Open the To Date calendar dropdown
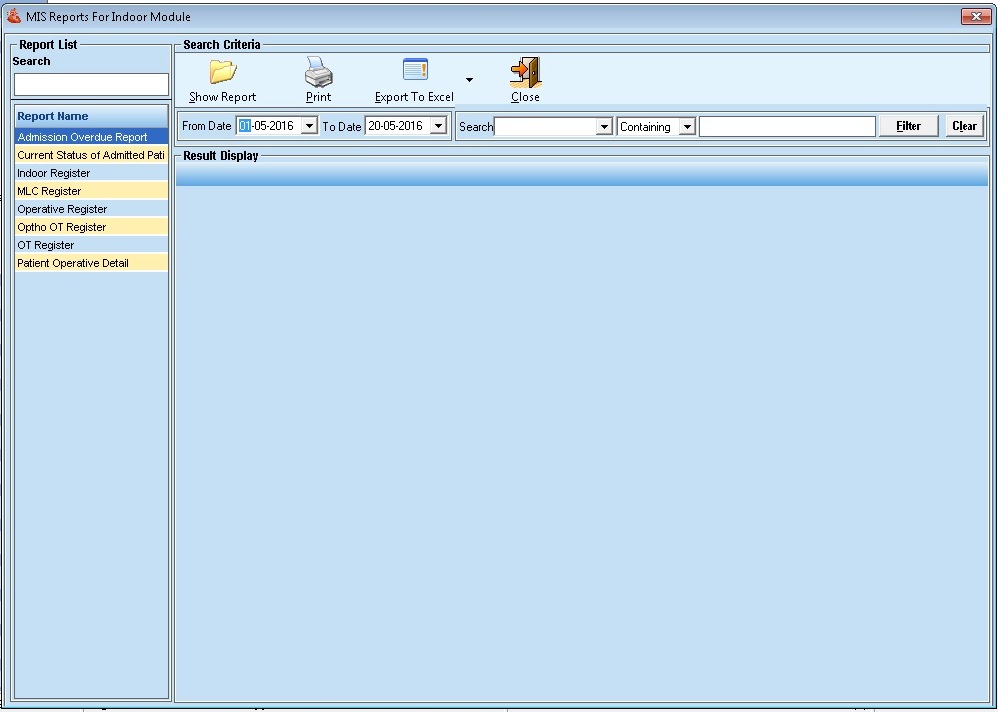Viewport: 998px width, 712px height. [438, 126]
